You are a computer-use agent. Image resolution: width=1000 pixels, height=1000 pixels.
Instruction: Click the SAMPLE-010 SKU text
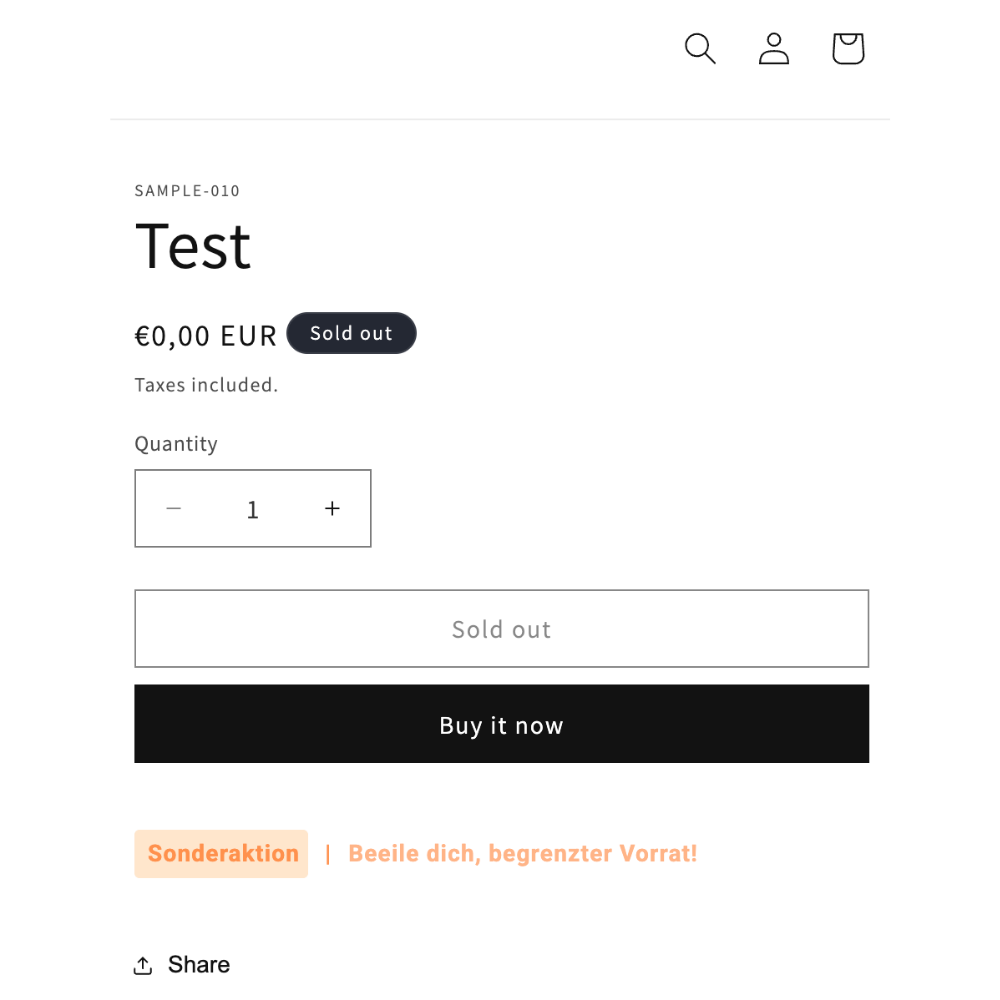click(187, 191)
